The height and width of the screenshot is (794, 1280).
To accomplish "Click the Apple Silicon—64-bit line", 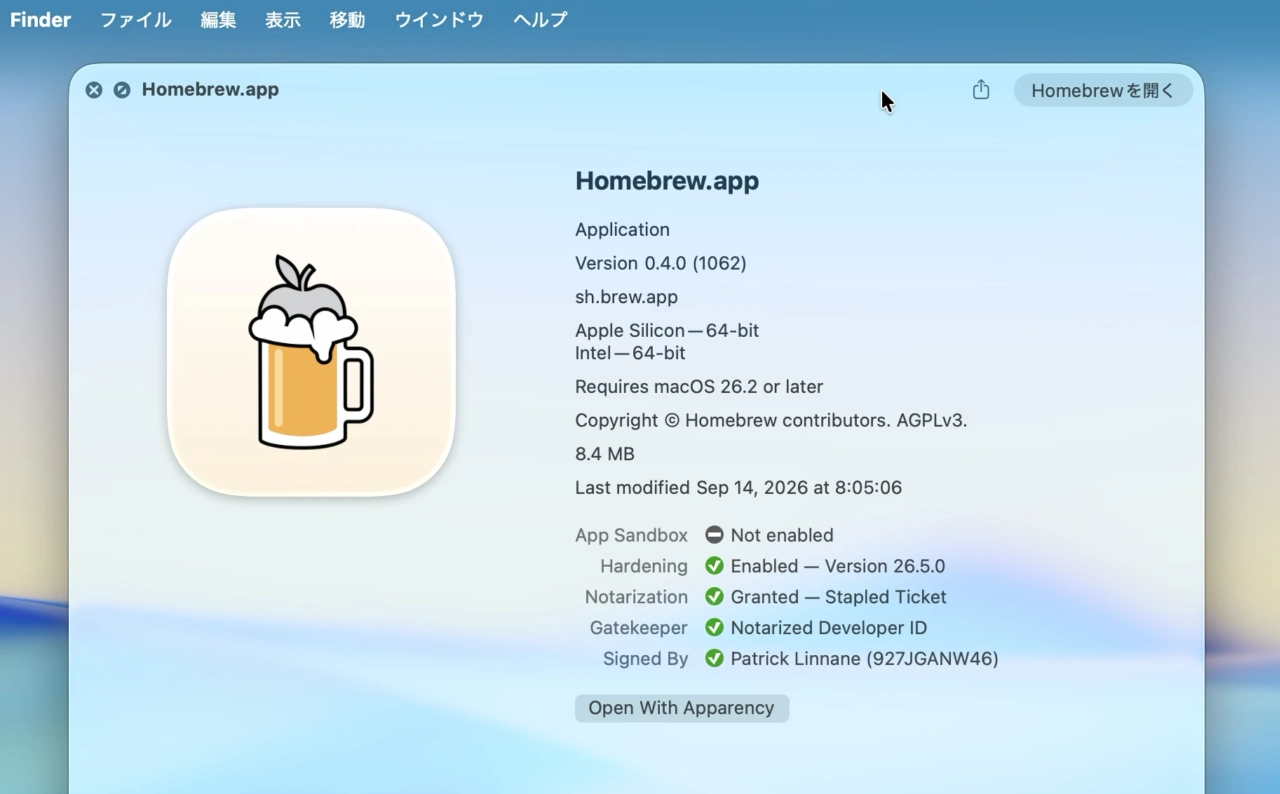I will pyautogui.click(x=667, y=331).
